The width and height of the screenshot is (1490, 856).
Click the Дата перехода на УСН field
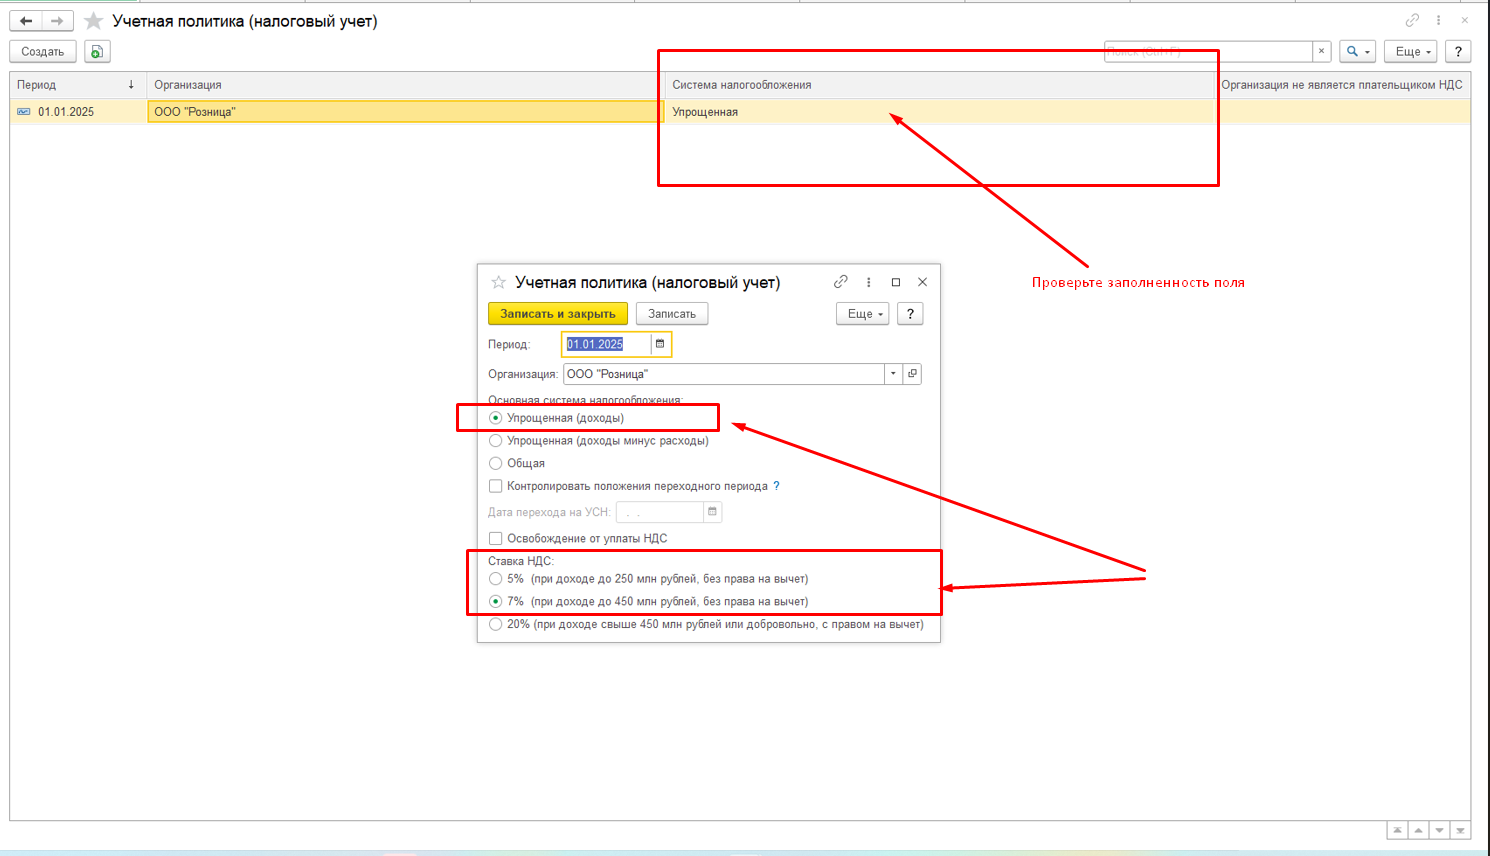(x=660, y=512)
